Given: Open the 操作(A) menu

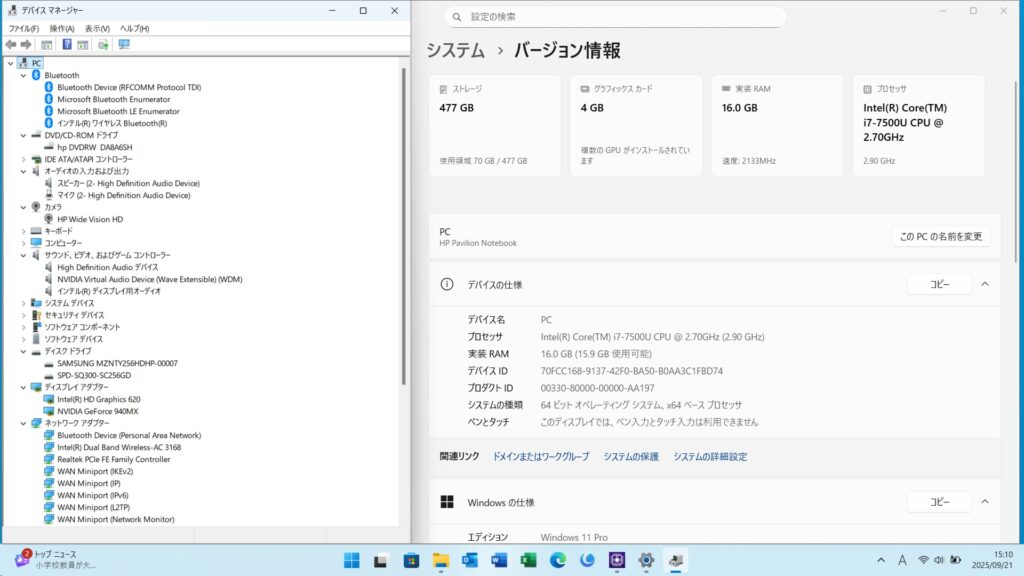Looking at the screenshot, I should [62, 29].
